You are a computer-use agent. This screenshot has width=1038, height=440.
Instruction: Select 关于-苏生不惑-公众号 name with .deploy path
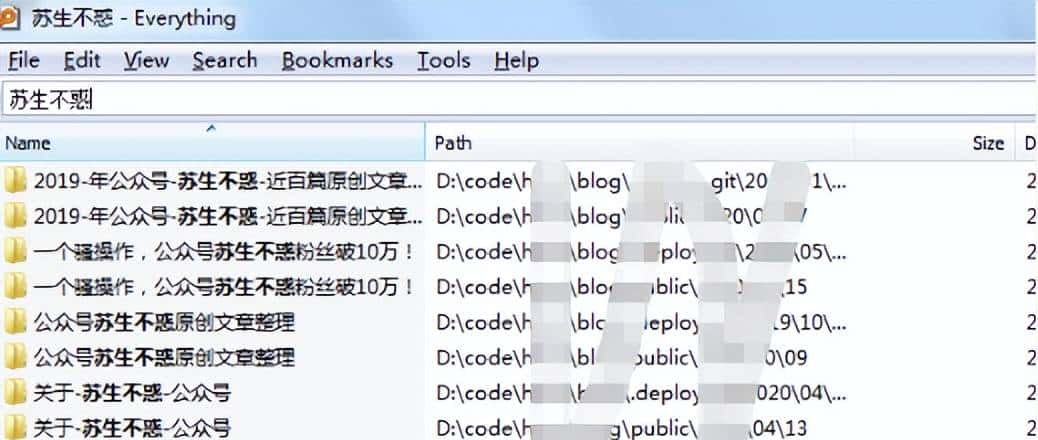pos(132,393)
